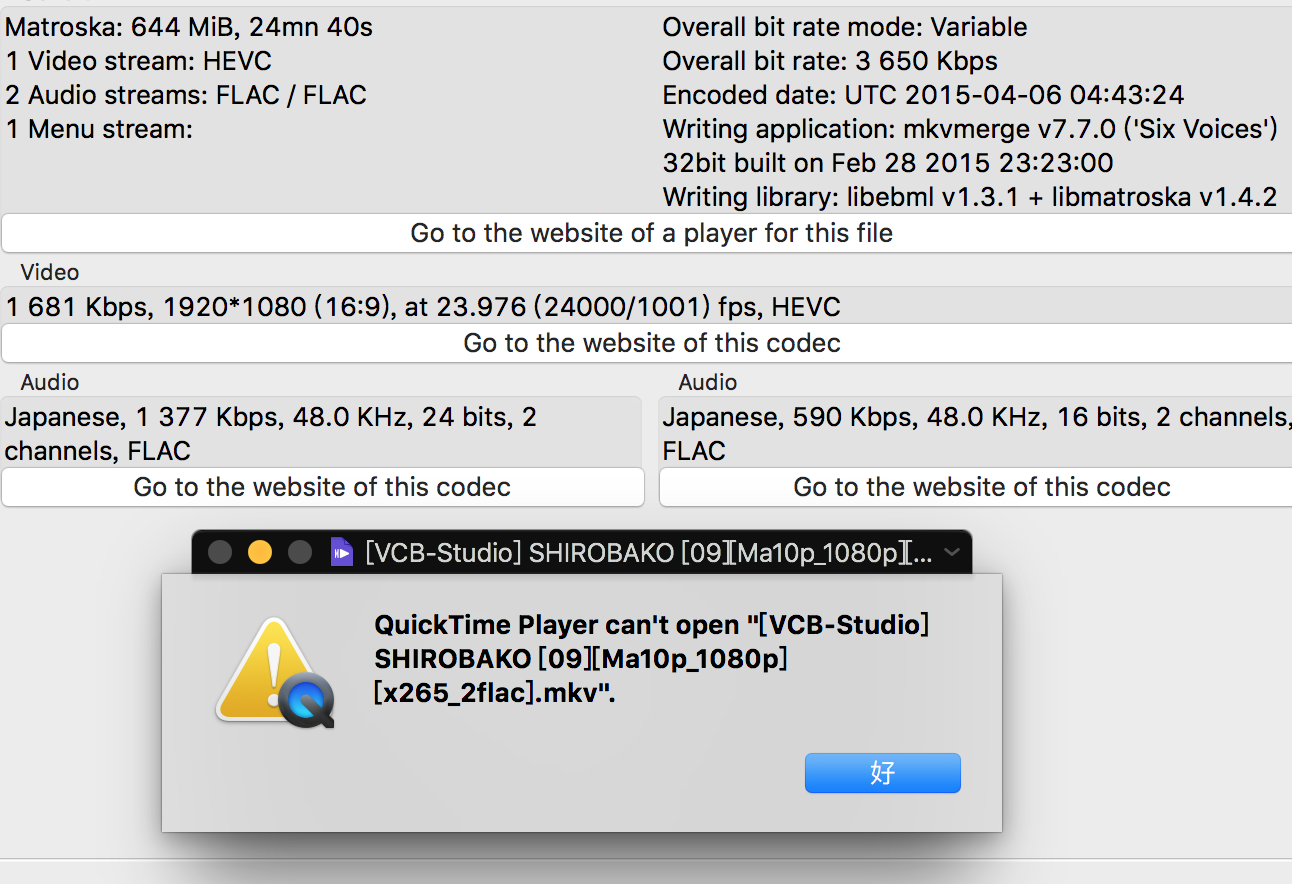Click the gray zoom button in title bar
This screenshot has height=884, width=1292.
(299, 552)
